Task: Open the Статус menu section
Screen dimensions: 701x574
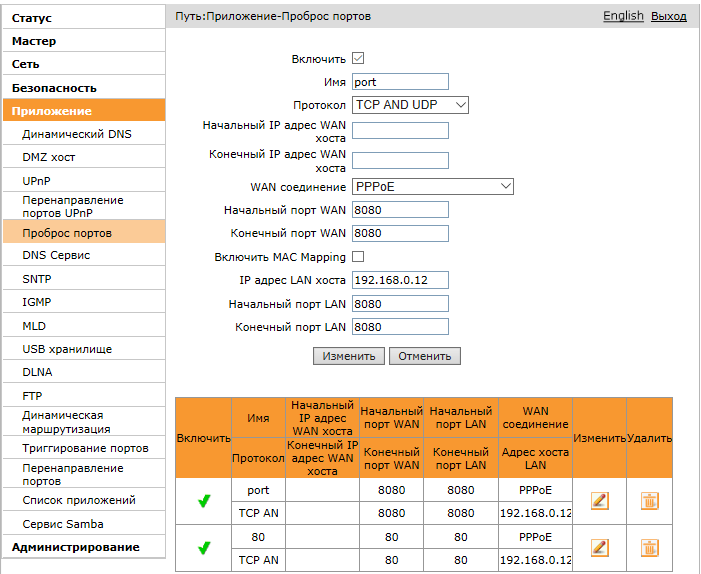Action: pyautogui.click(x=82, y=18)
